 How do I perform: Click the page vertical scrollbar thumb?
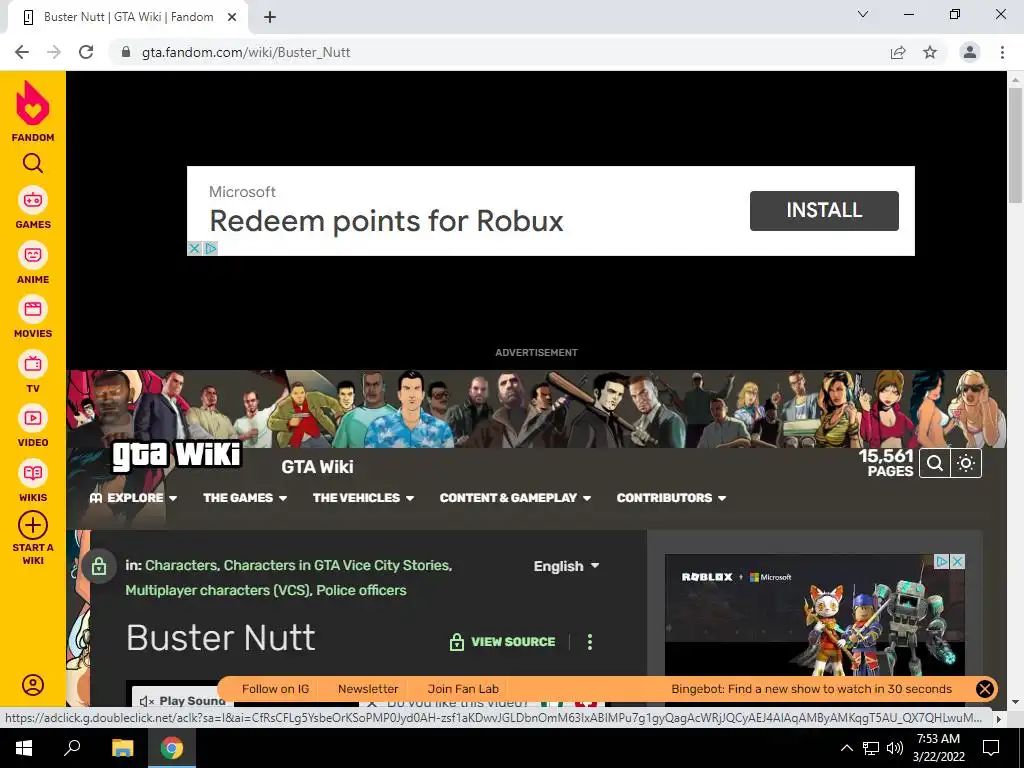click(x=1015, y=145)
